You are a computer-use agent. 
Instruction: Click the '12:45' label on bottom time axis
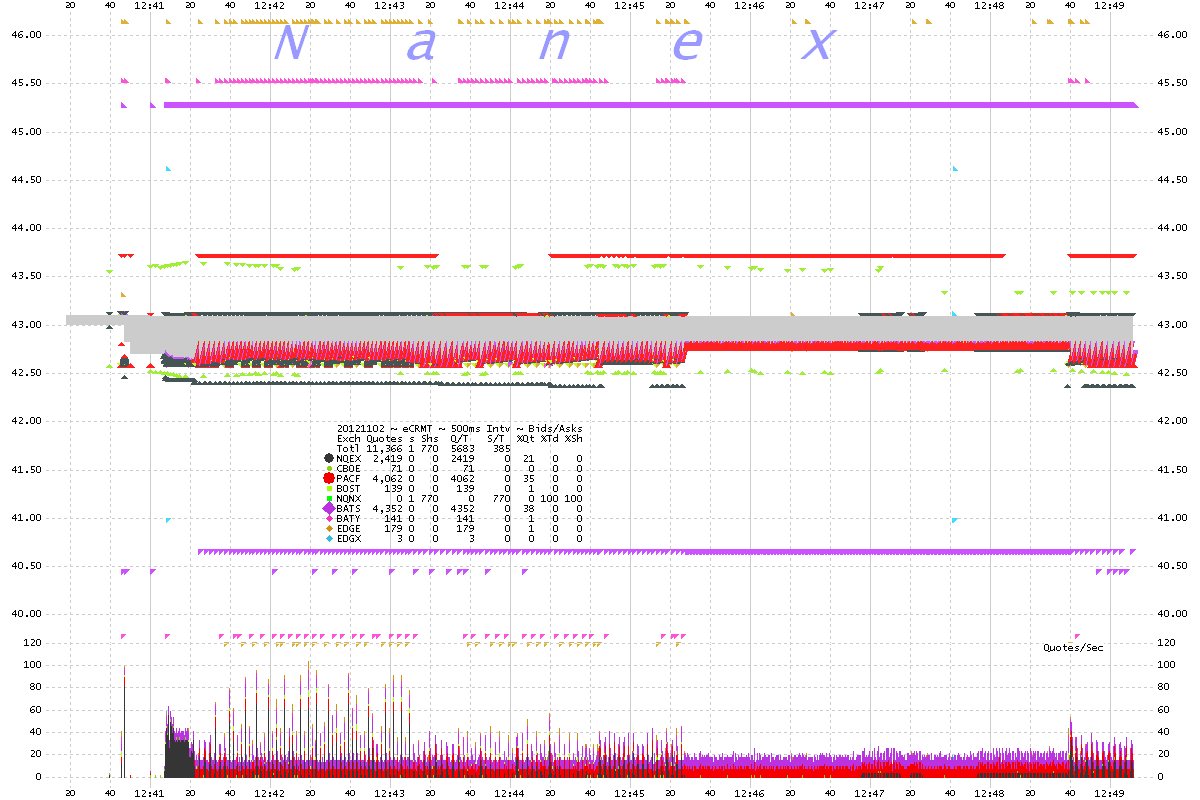630,792
